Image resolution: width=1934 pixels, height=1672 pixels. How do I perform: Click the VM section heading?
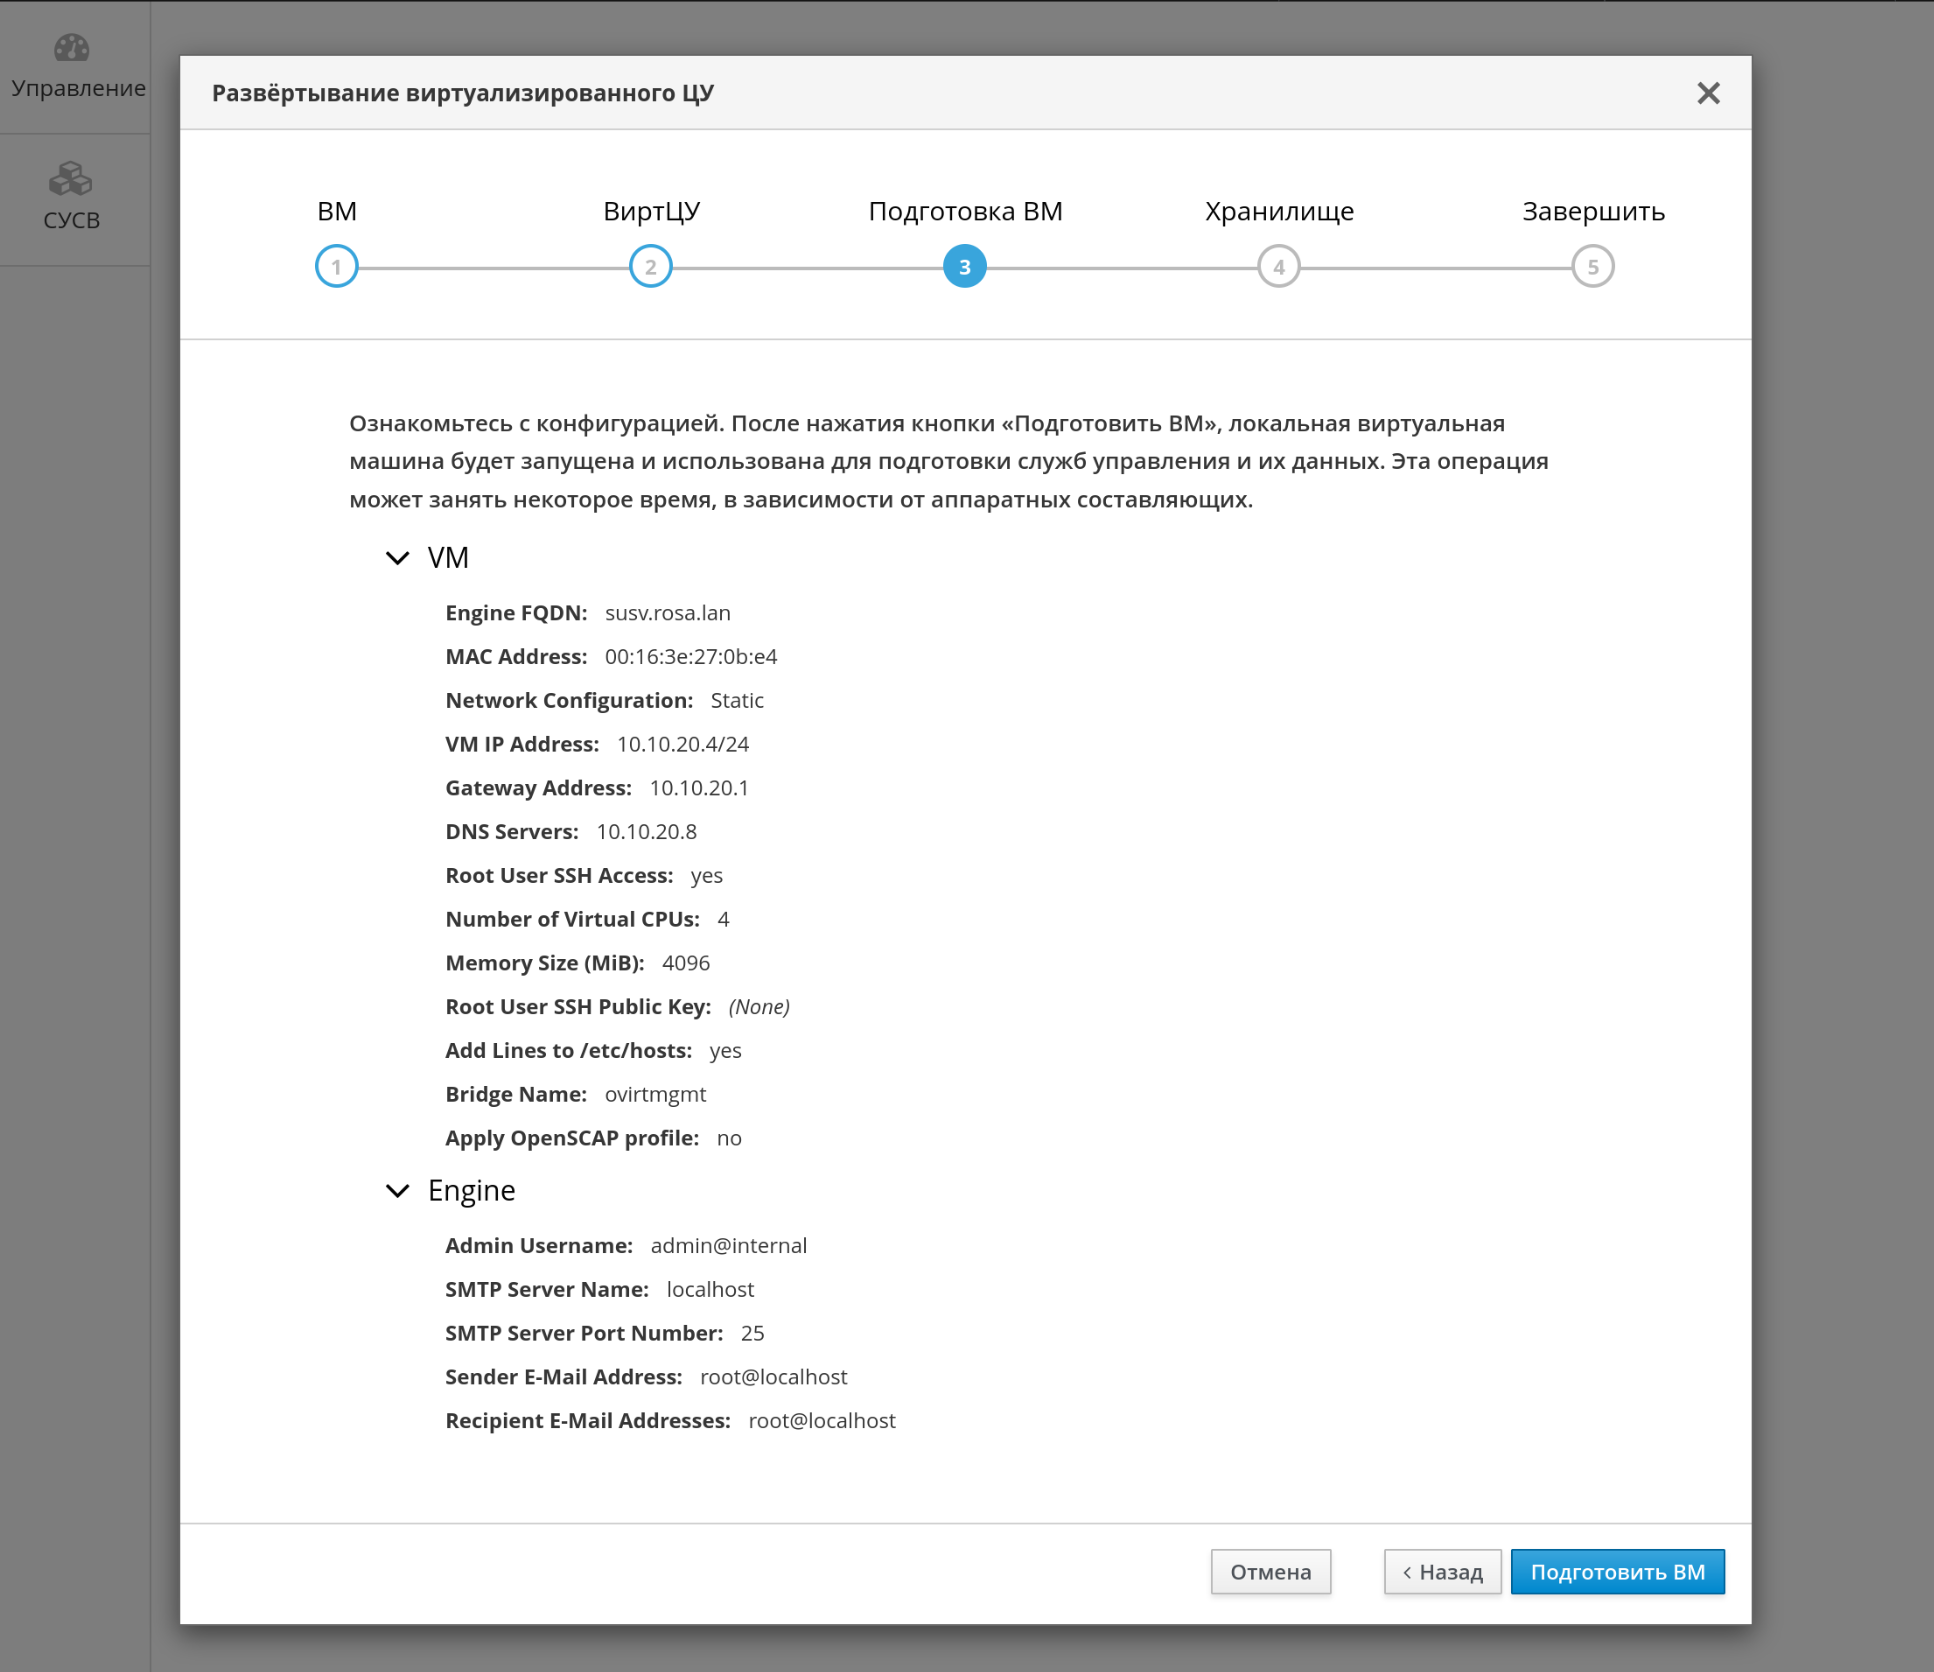coord(448,558)
